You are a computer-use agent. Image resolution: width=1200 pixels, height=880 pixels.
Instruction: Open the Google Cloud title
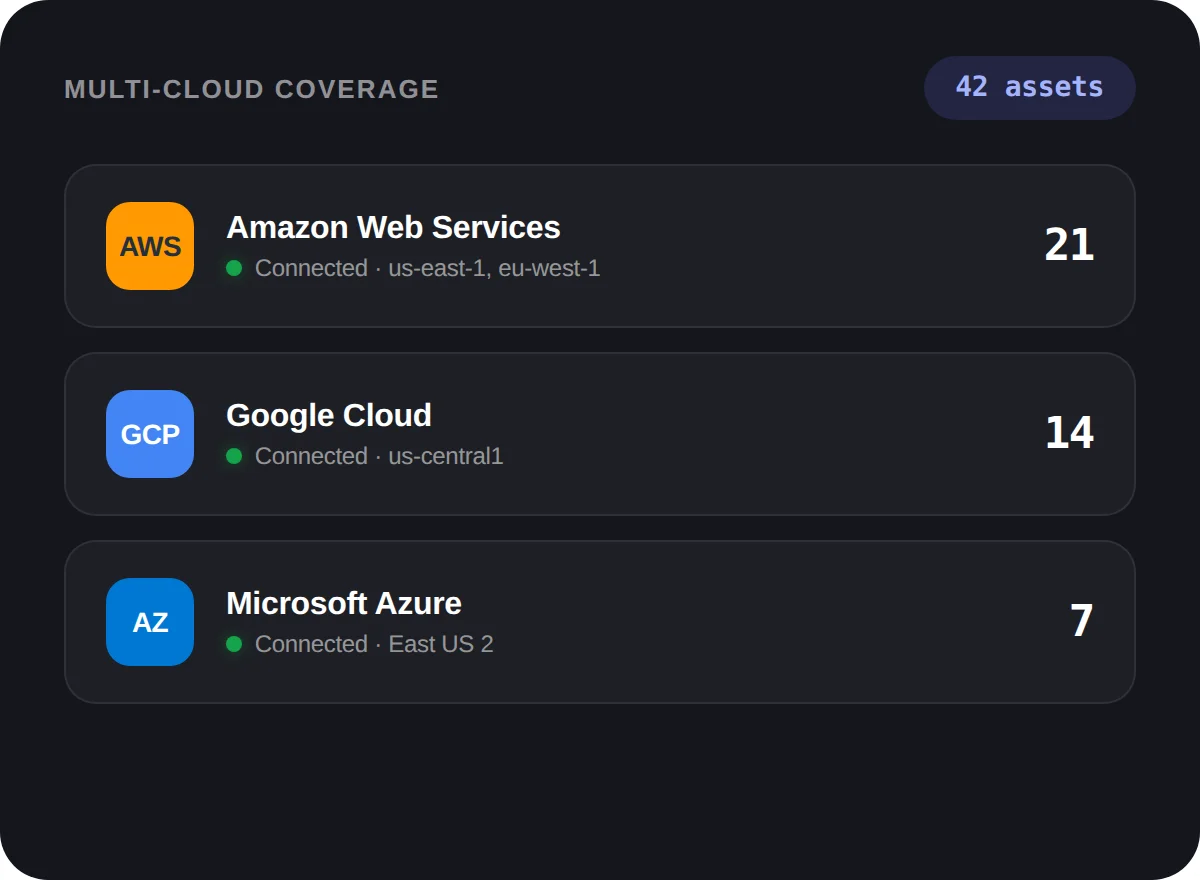click(x=329, y=415)
